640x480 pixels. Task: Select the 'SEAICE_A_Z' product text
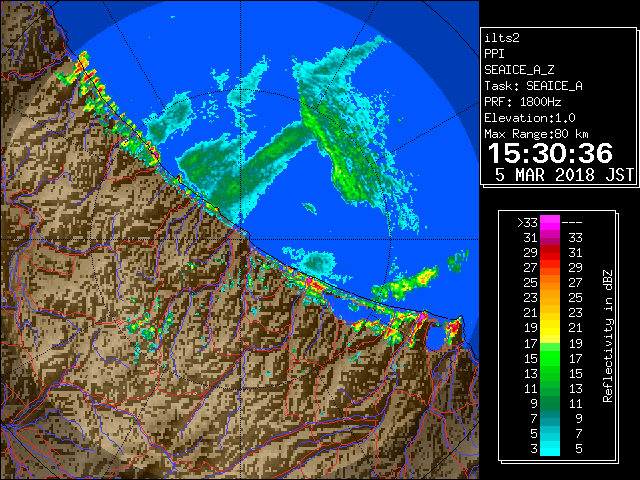[x=519, y=70]
